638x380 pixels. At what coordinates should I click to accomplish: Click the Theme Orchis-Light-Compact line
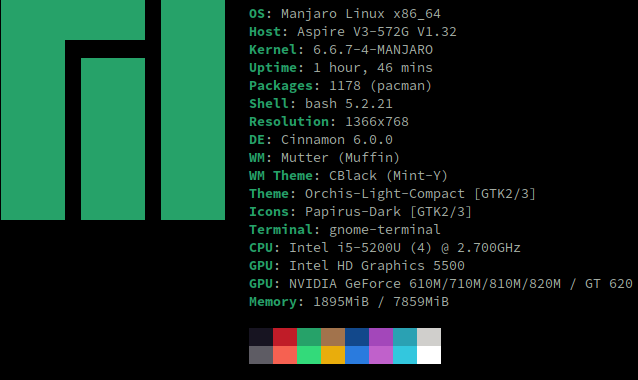click(x=393, y=194)
